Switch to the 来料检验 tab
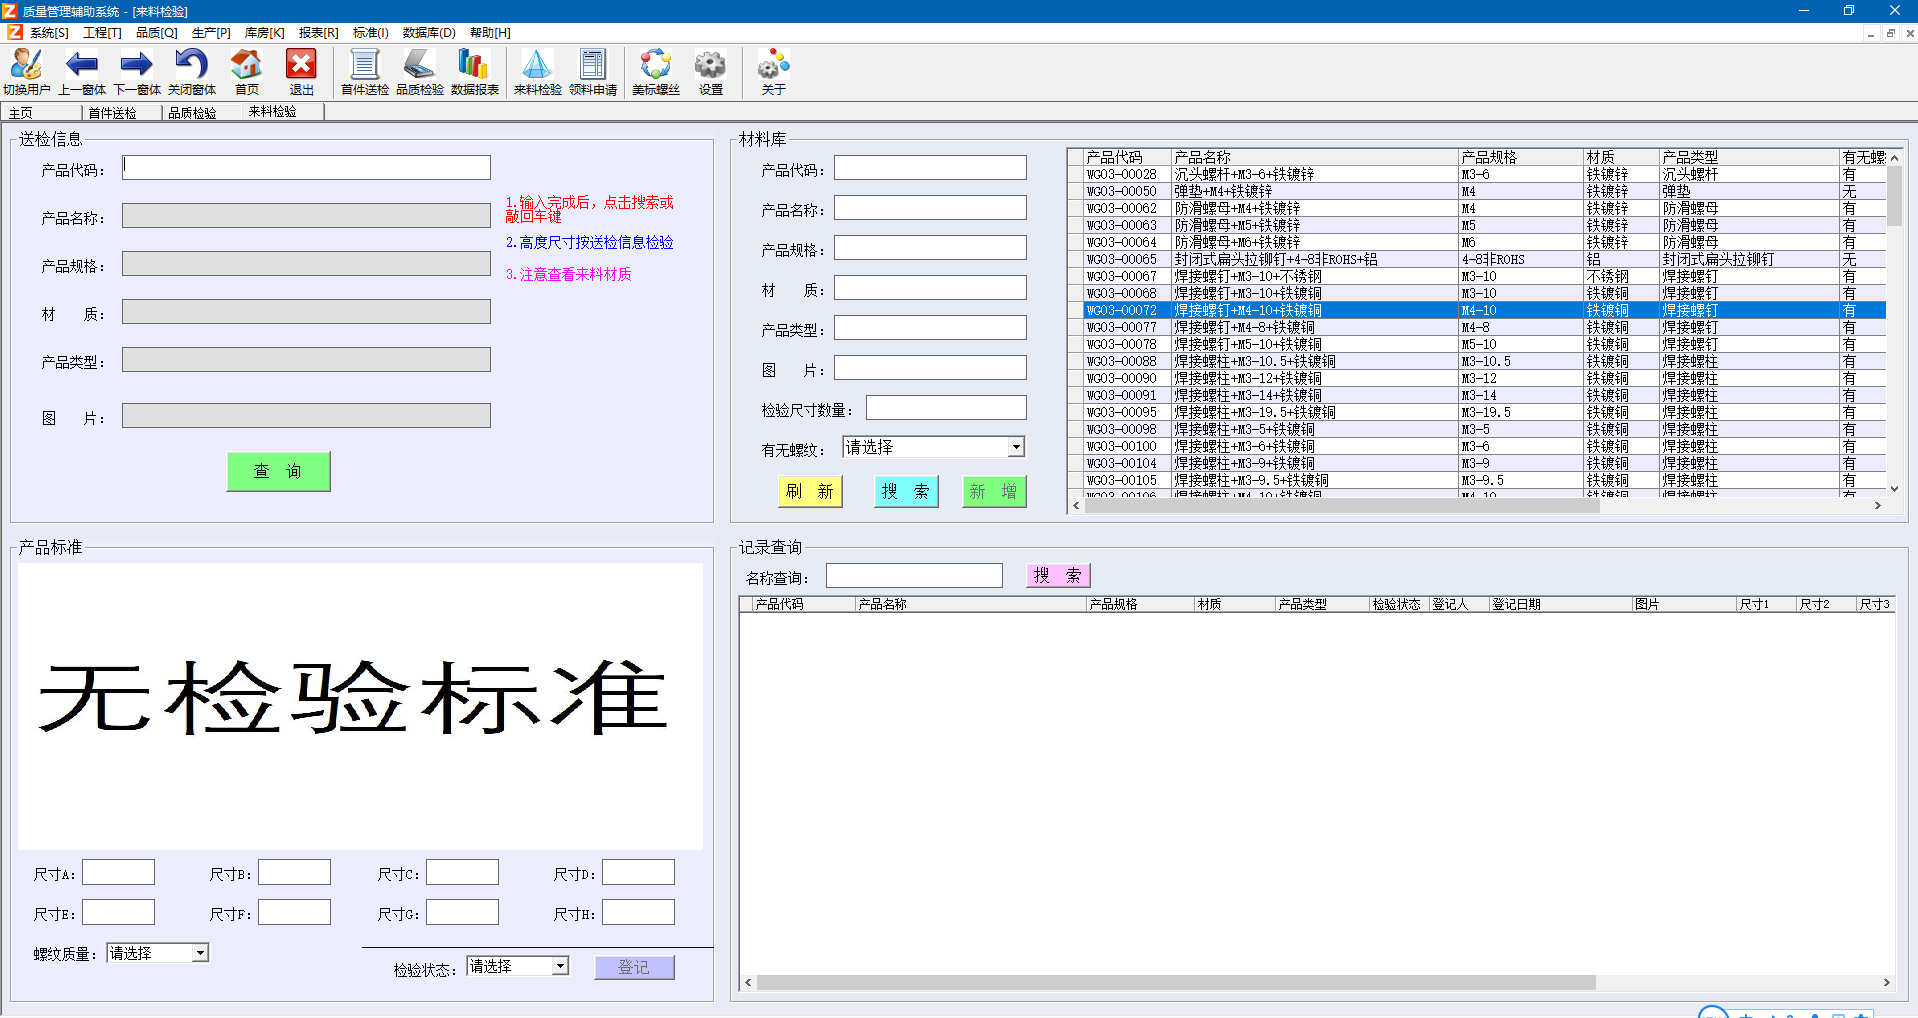 pyautogui.click(x=283, y=112)
